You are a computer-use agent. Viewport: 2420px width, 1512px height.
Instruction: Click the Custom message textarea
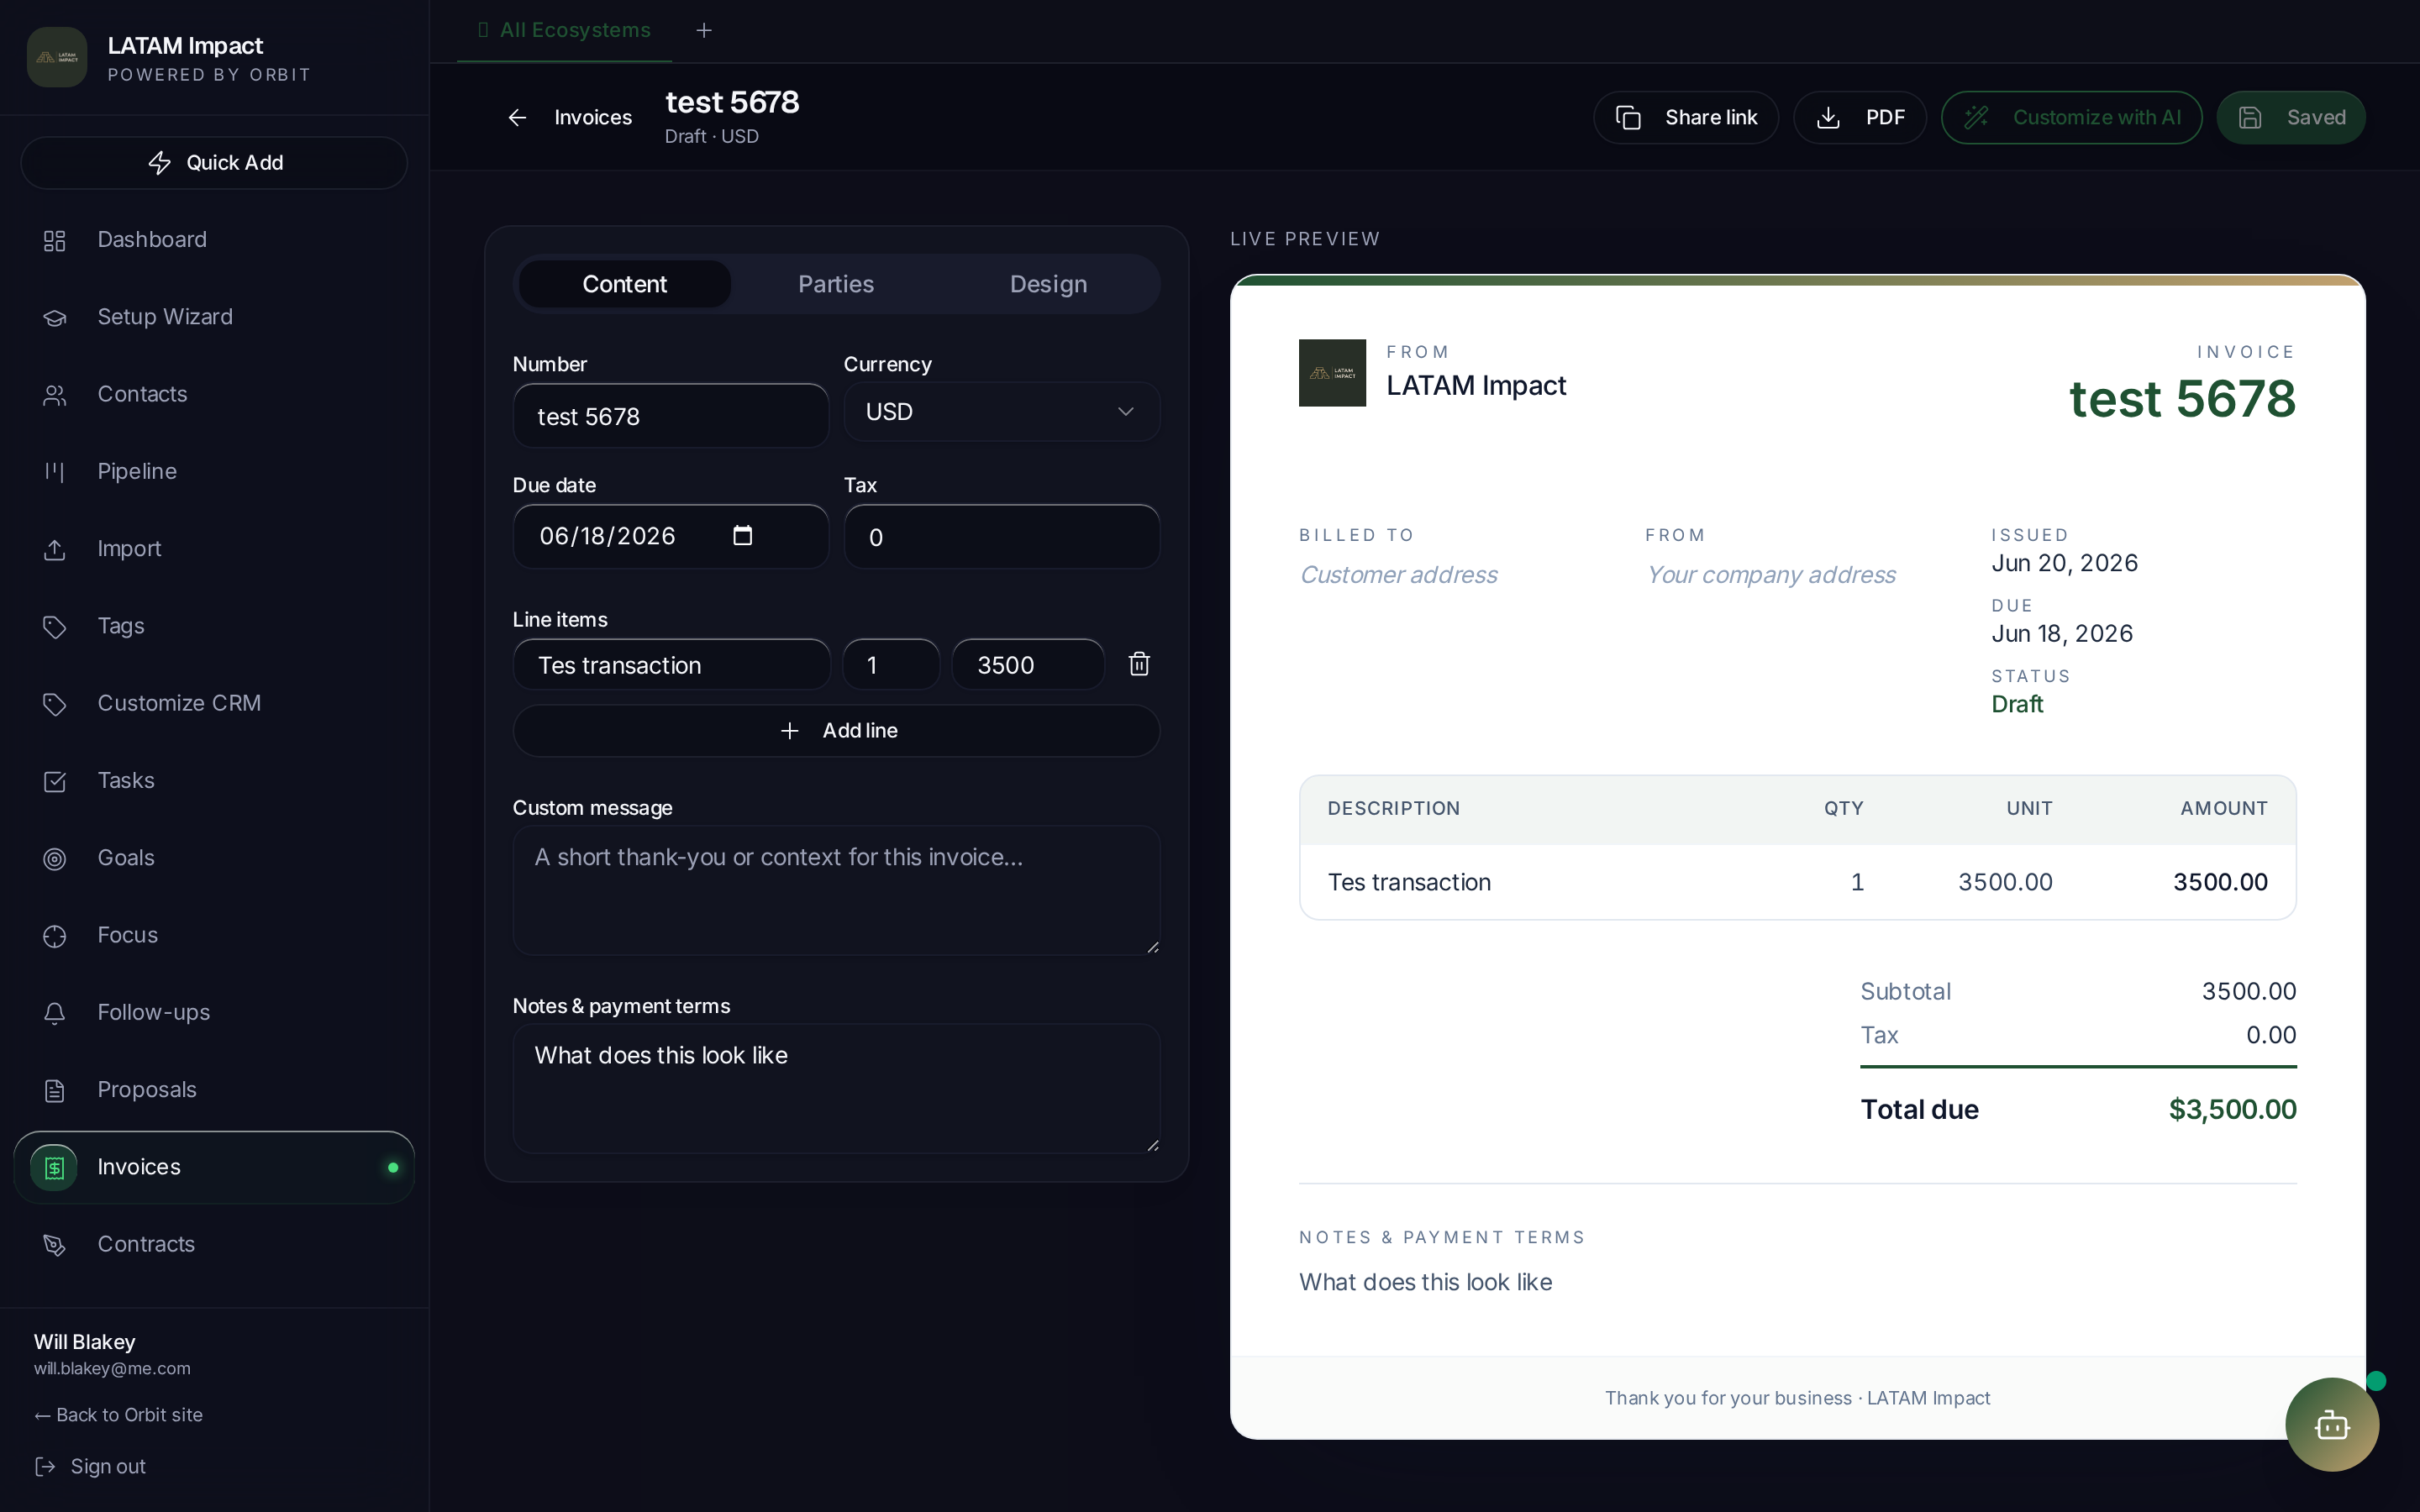coord(837,891)
